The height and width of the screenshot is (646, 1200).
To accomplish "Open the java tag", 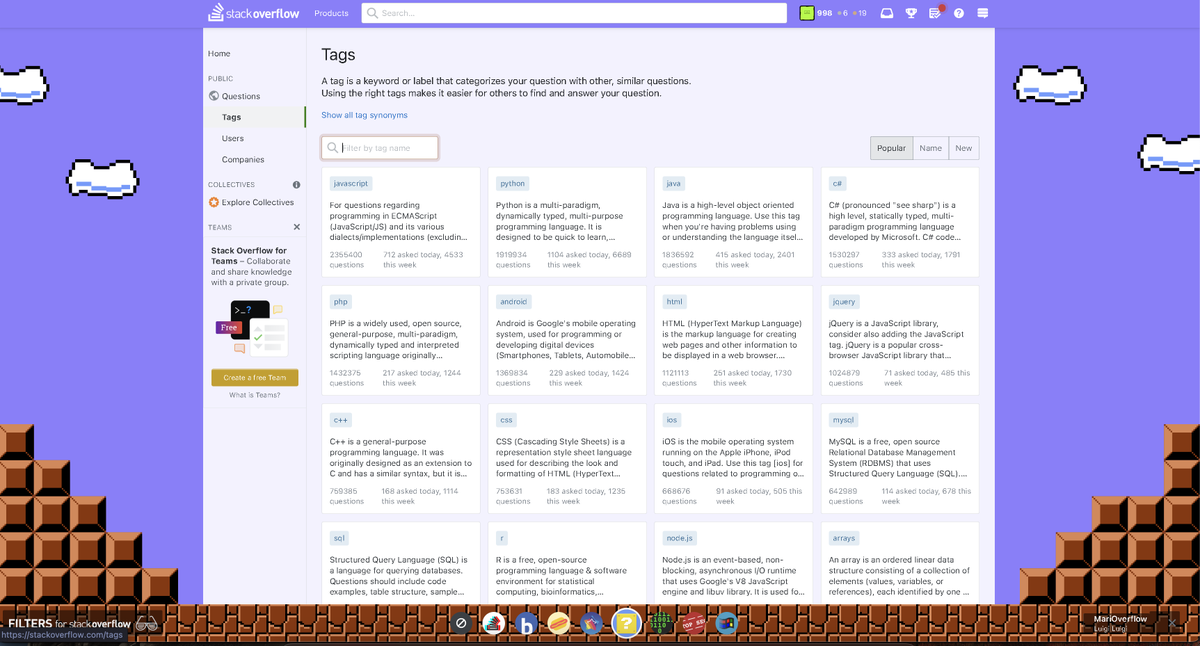I will [674, 183].
